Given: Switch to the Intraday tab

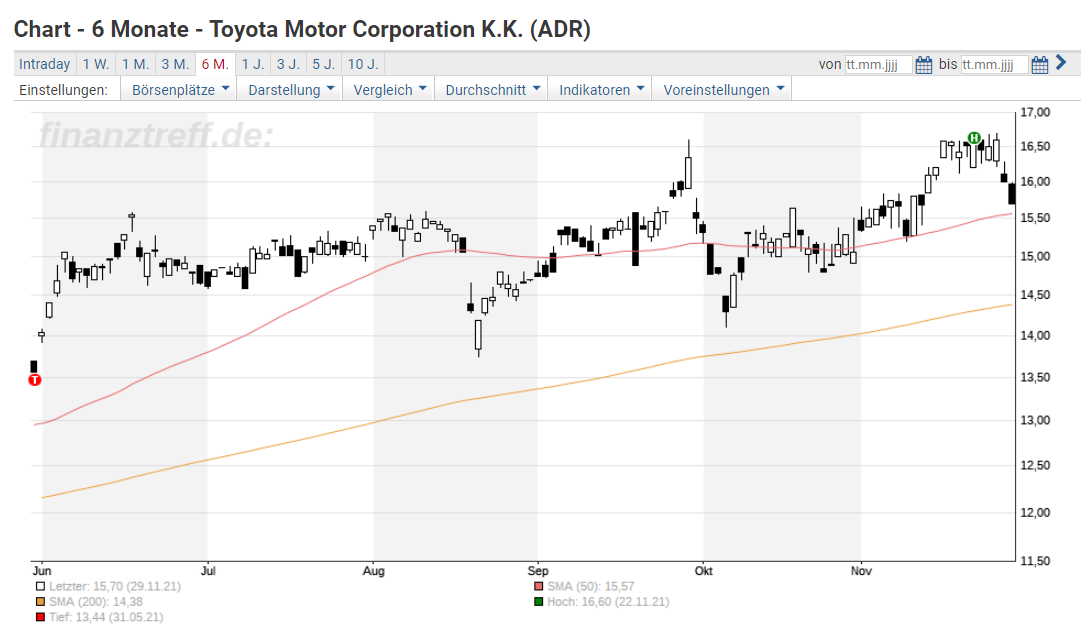Looking at the screenshot, I should 44,65.
